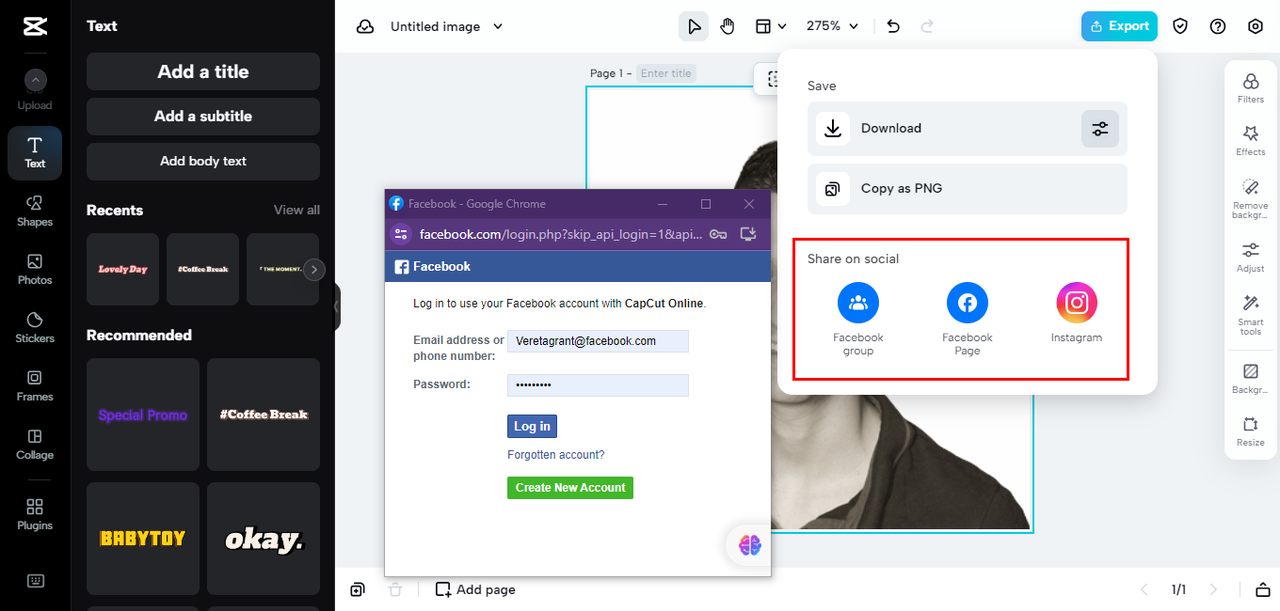Open the Background tool

click(1251, 379)
